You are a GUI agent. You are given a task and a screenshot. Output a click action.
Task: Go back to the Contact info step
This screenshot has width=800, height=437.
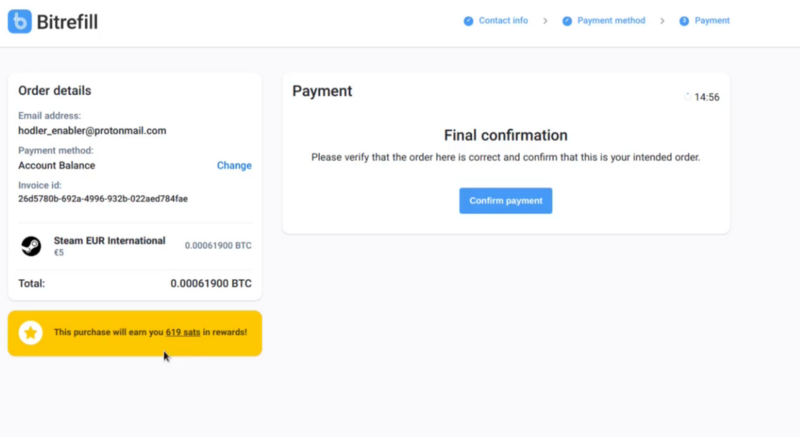503,20
